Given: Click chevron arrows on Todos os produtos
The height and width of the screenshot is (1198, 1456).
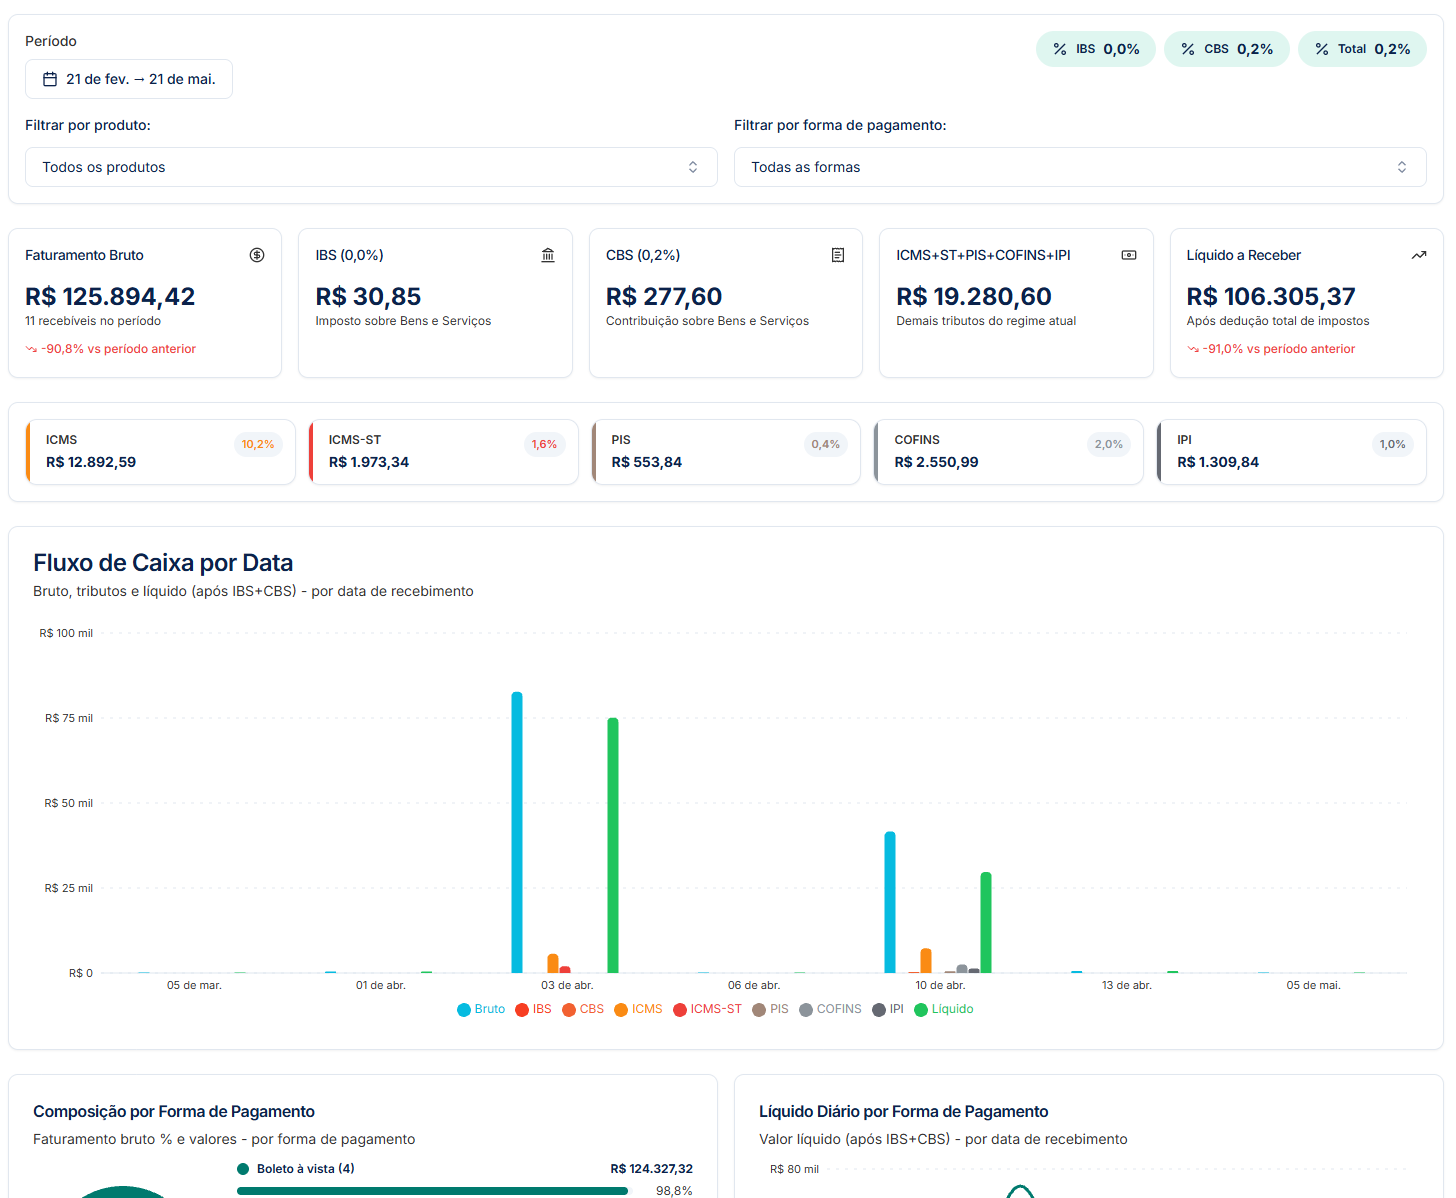Looking at the screenshot, I should click(693, 167).
